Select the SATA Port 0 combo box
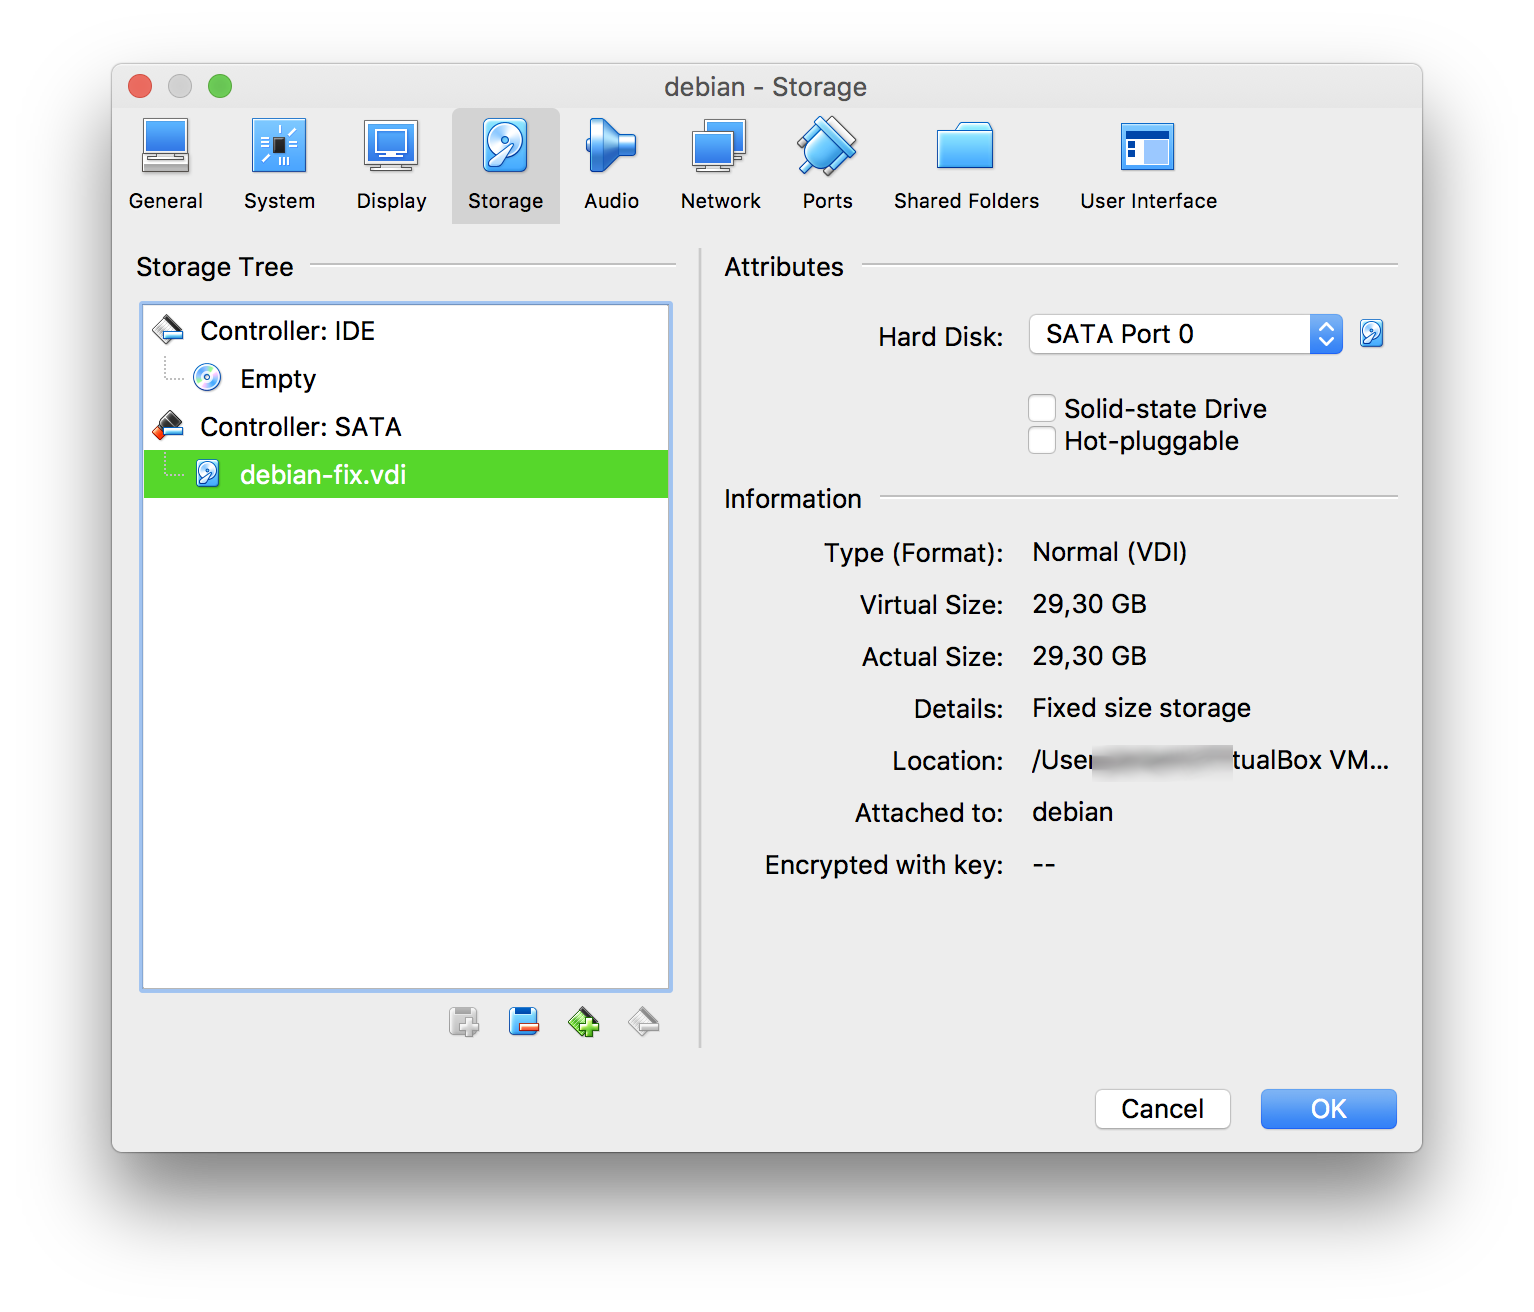1534x1312 pixels. pos(1170,334)
